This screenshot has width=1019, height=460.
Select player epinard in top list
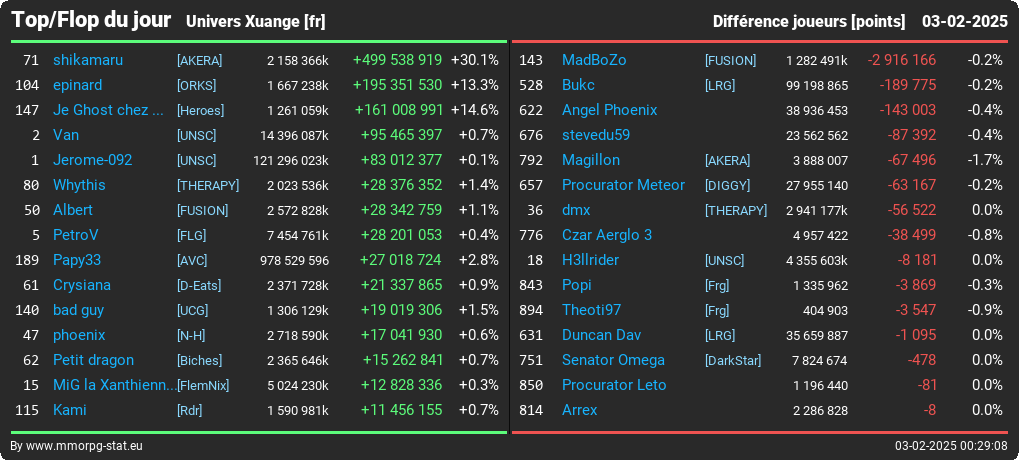pyautogui.click(x=77, y=85)
